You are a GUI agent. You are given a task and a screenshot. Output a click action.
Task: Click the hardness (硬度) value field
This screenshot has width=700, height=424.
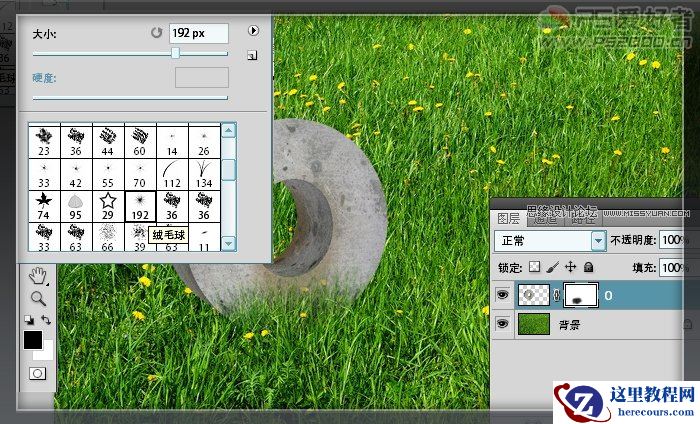pos(202,78)
